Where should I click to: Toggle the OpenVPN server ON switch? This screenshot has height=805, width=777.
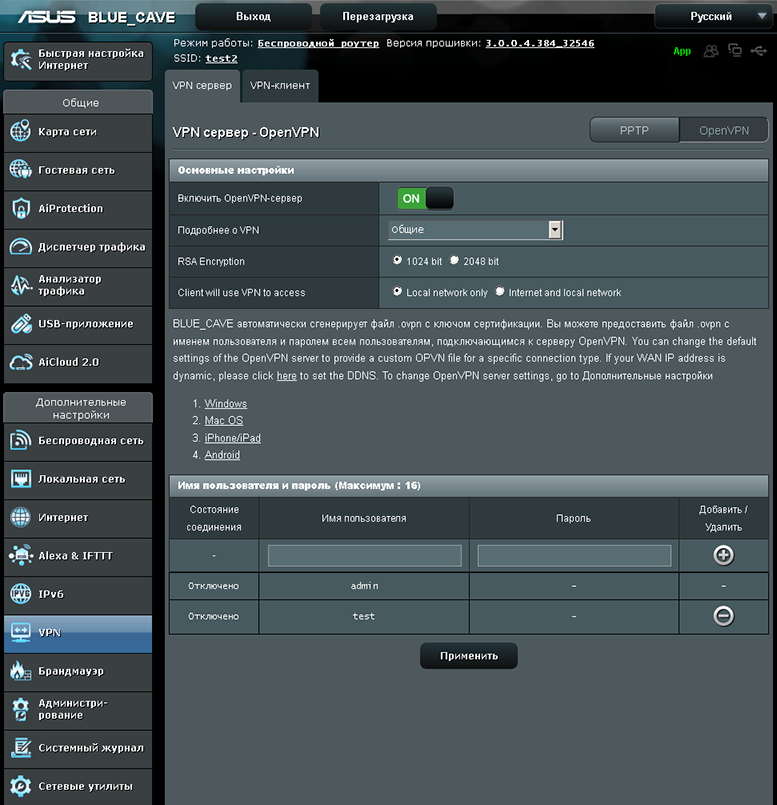tap(425, 198)
